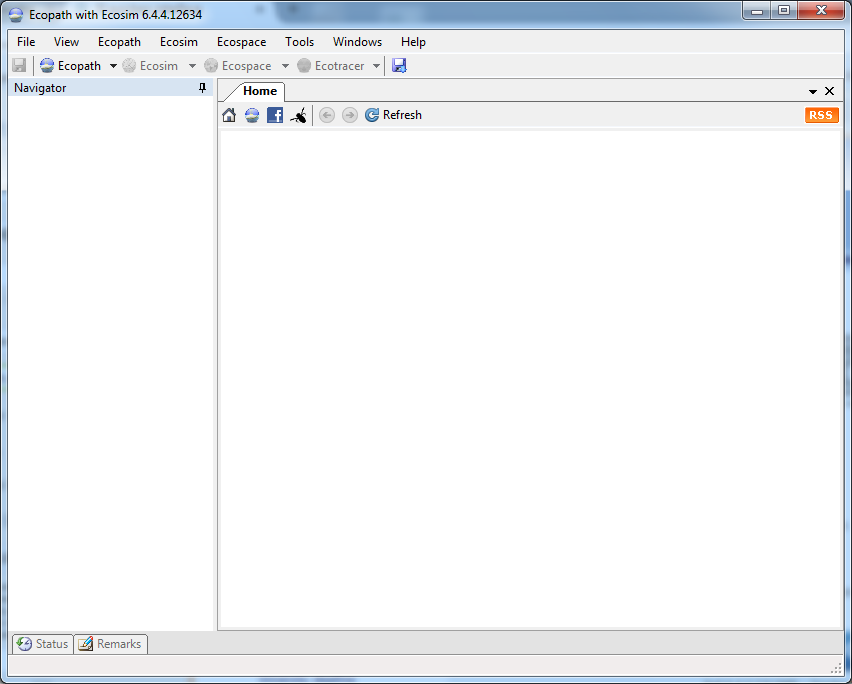Click the Ecospace toolbar button

[237, 66]
